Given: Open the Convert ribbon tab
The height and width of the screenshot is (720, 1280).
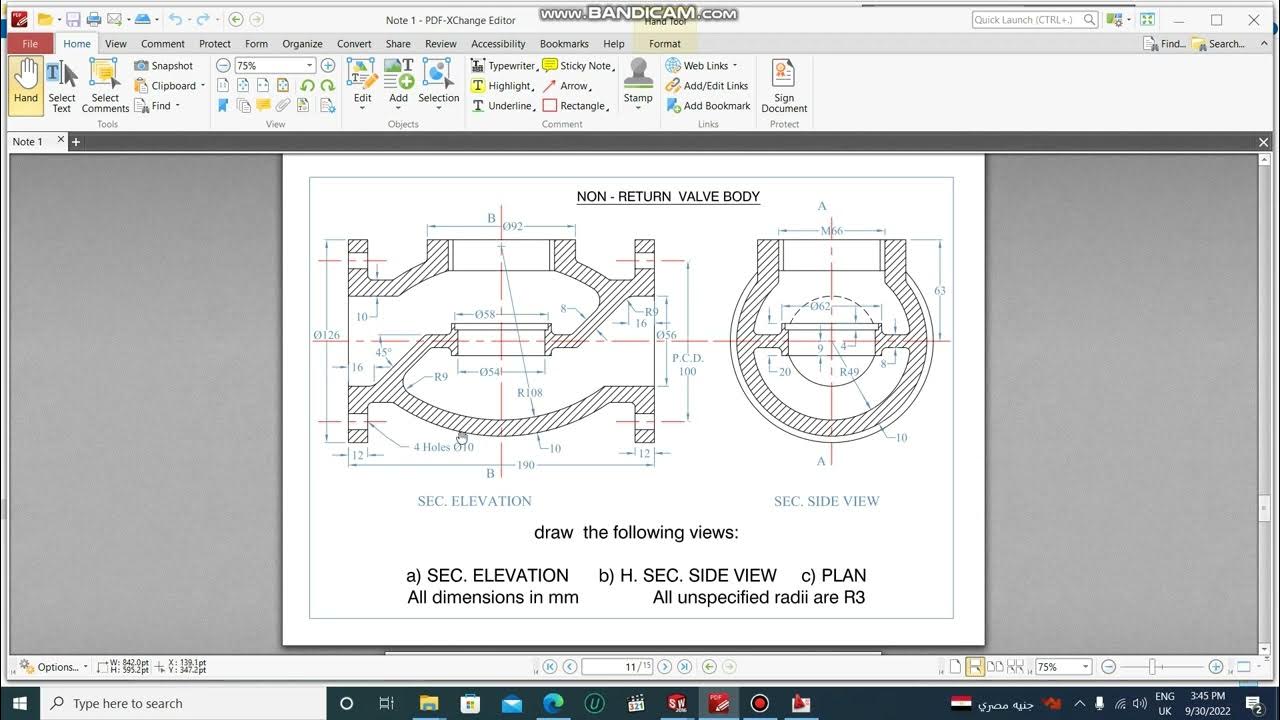Looking at the screenshot, I should click(354, 44).
